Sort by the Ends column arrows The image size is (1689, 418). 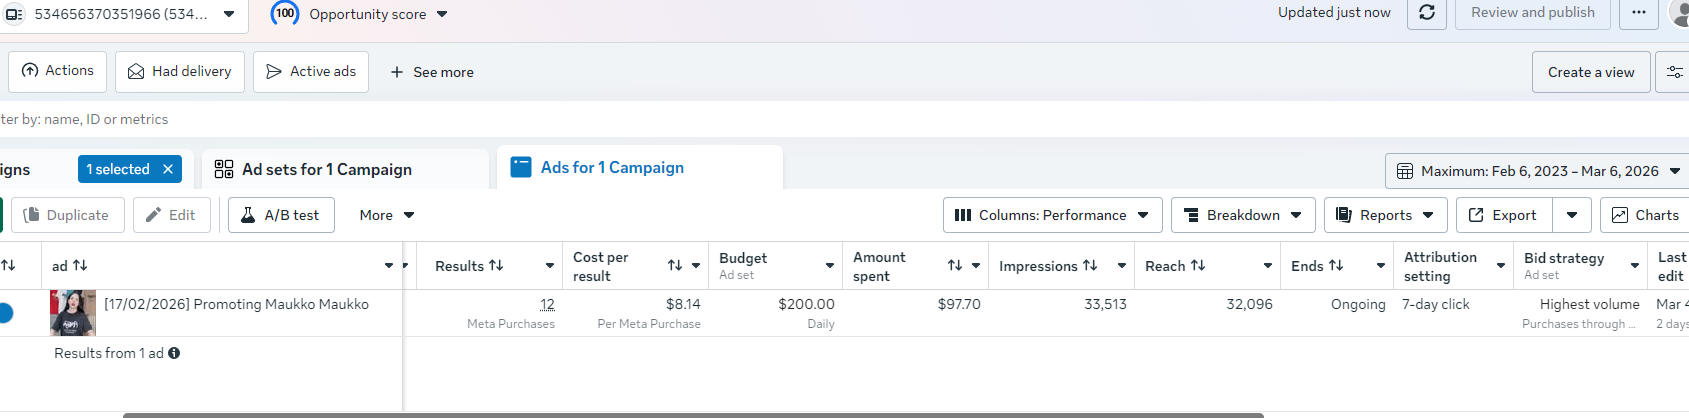(x=1336, y=266)
